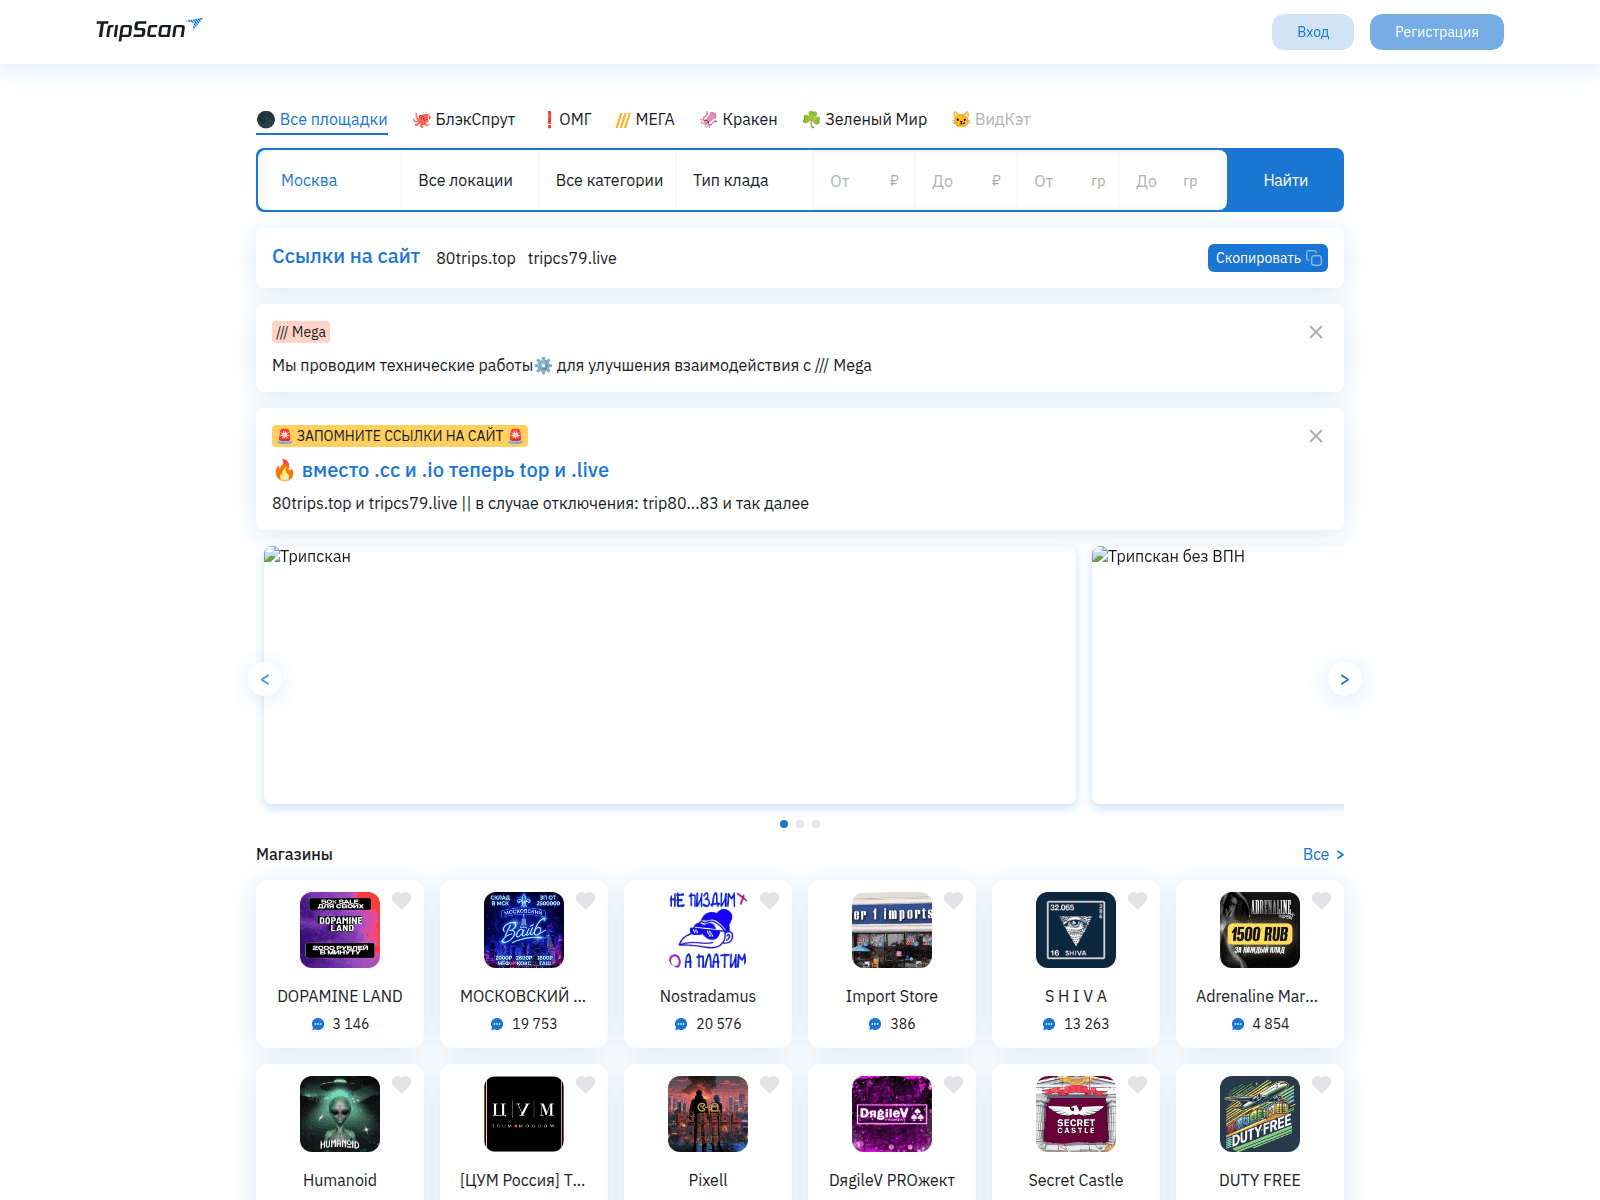Favorite Pixell with heart icon
This screenshot has width=1600, height=1200.
(770, 1085)
